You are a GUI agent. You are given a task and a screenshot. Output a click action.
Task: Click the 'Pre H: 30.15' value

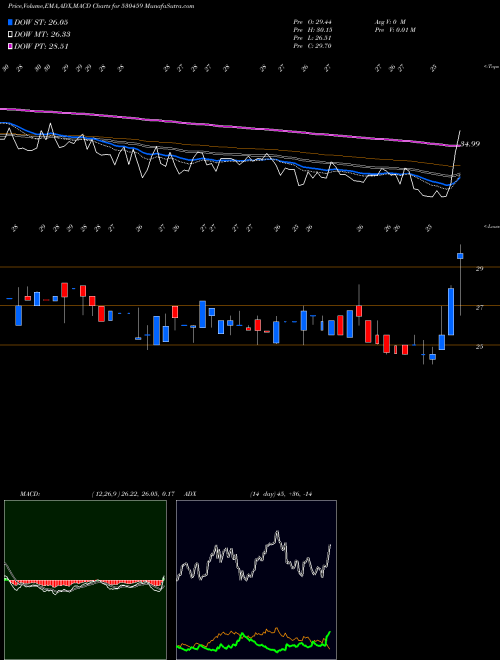pyautogui.click(x=313, y=30)
